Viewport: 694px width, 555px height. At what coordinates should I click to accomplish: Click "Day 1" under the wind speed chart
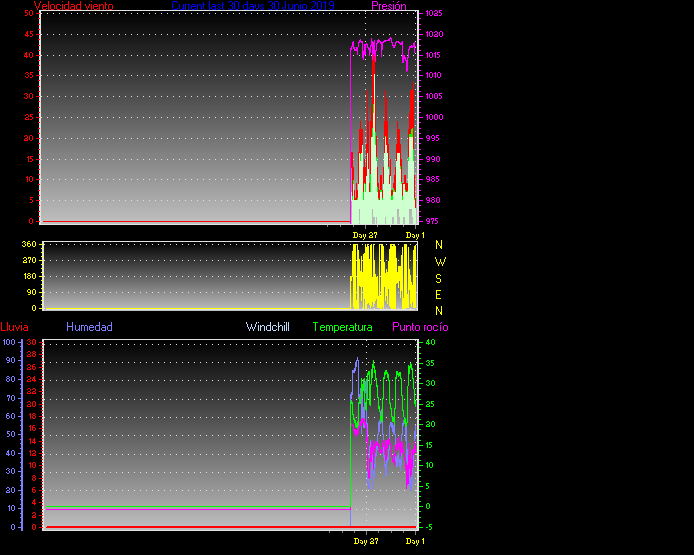coord(415,235)
